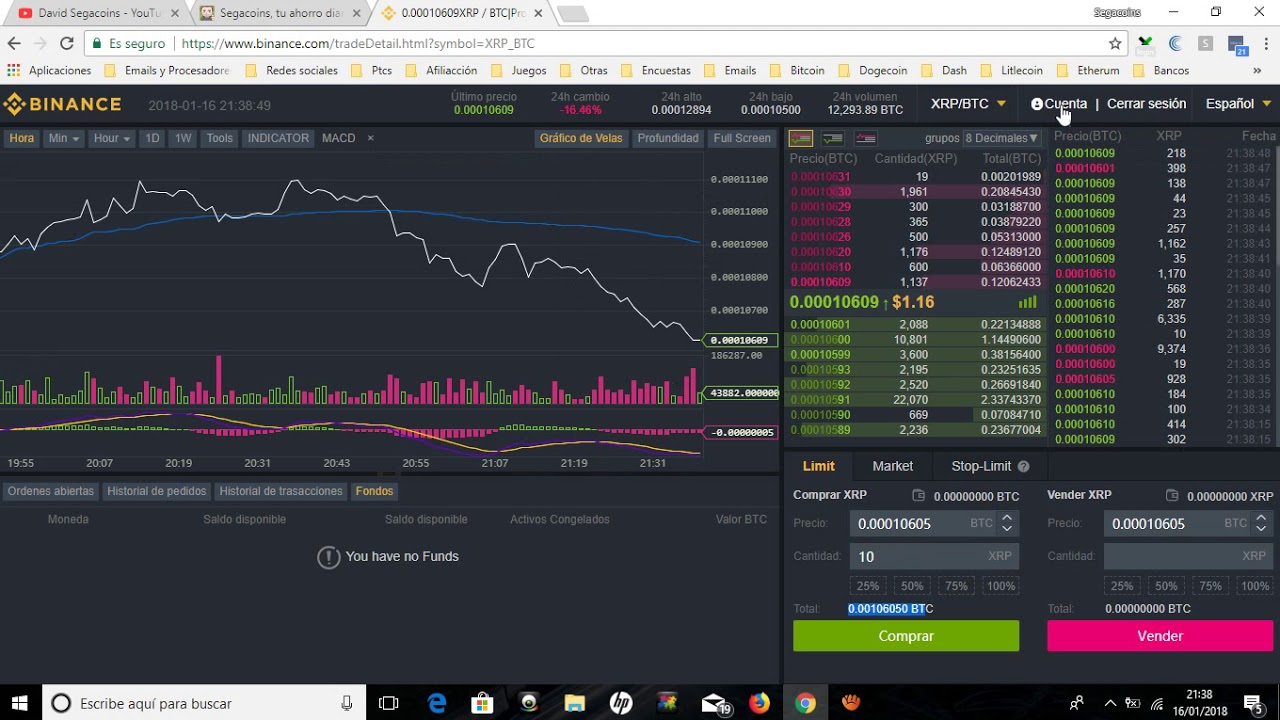Click the wallet icon next to Comprar XRP
Screen dimensions: 1280x720
(x=919, y=496)
